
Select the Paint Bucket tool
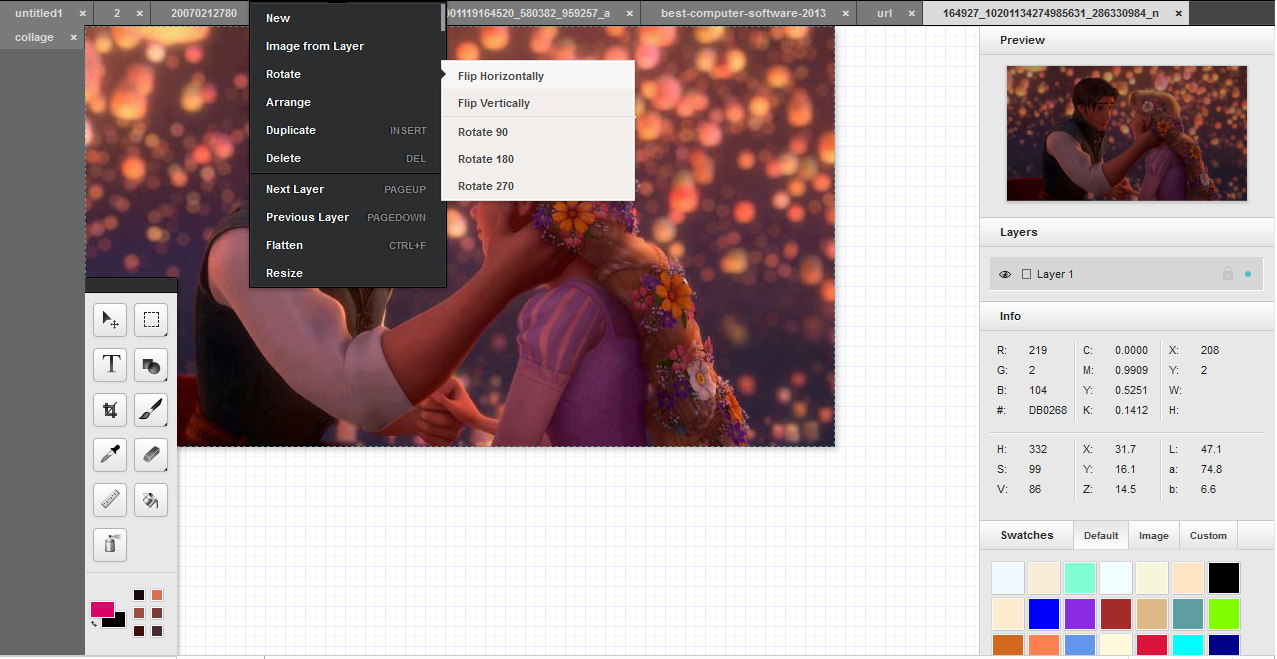(151, 499)
